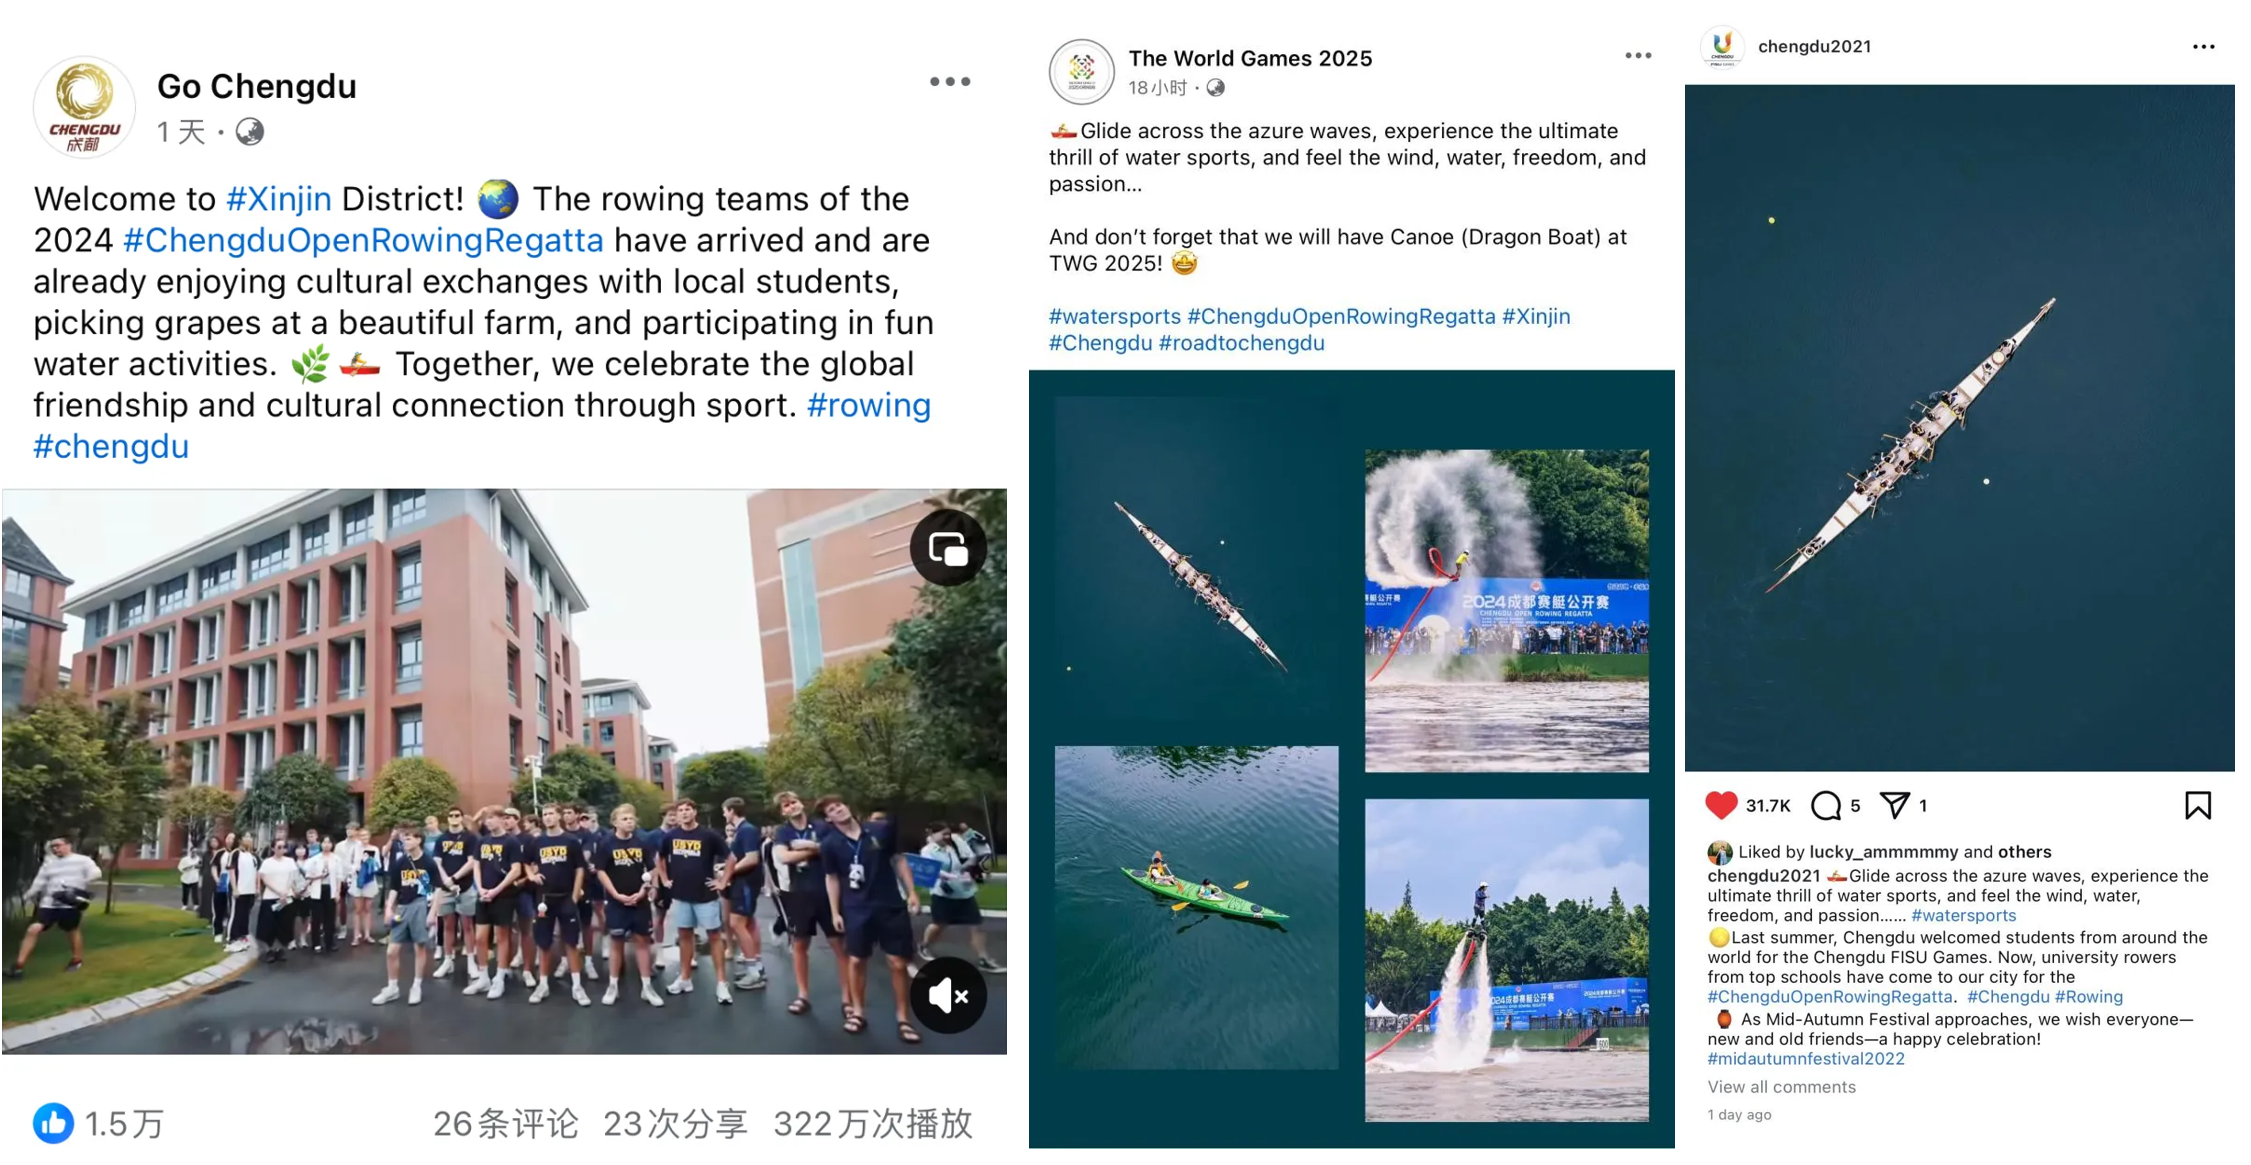
Task: Click the globe public-visibility icon under Go Chengdu
Action: [x=250, y=132]
